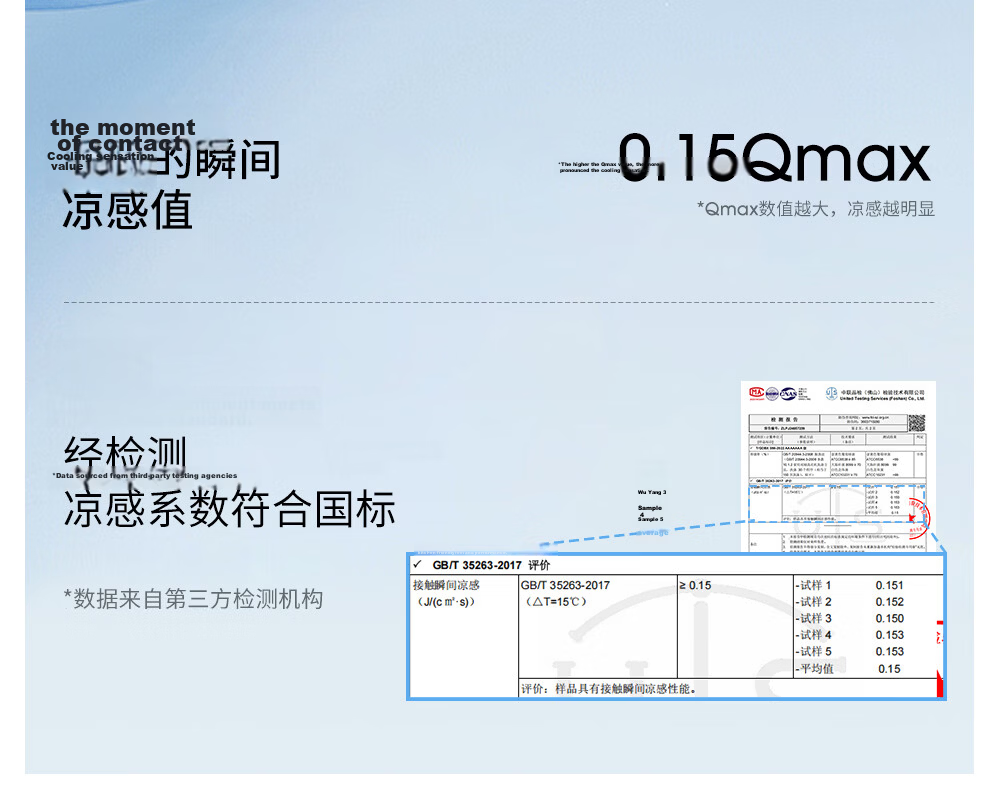The height and width of the screenshot is (786, 1000).
Task: Click the 凉感值 heading text
Action: click(x=127, y=210)
